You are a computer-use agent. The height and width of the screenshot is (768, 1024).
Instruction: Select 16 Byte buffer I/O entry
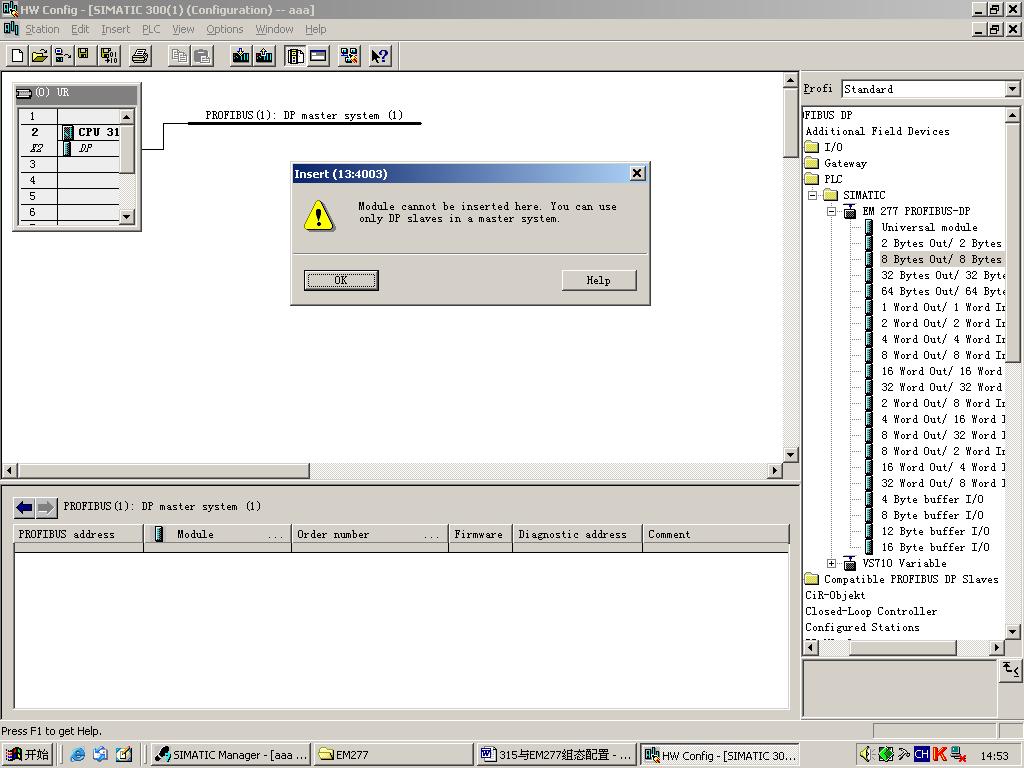point(935,547)
